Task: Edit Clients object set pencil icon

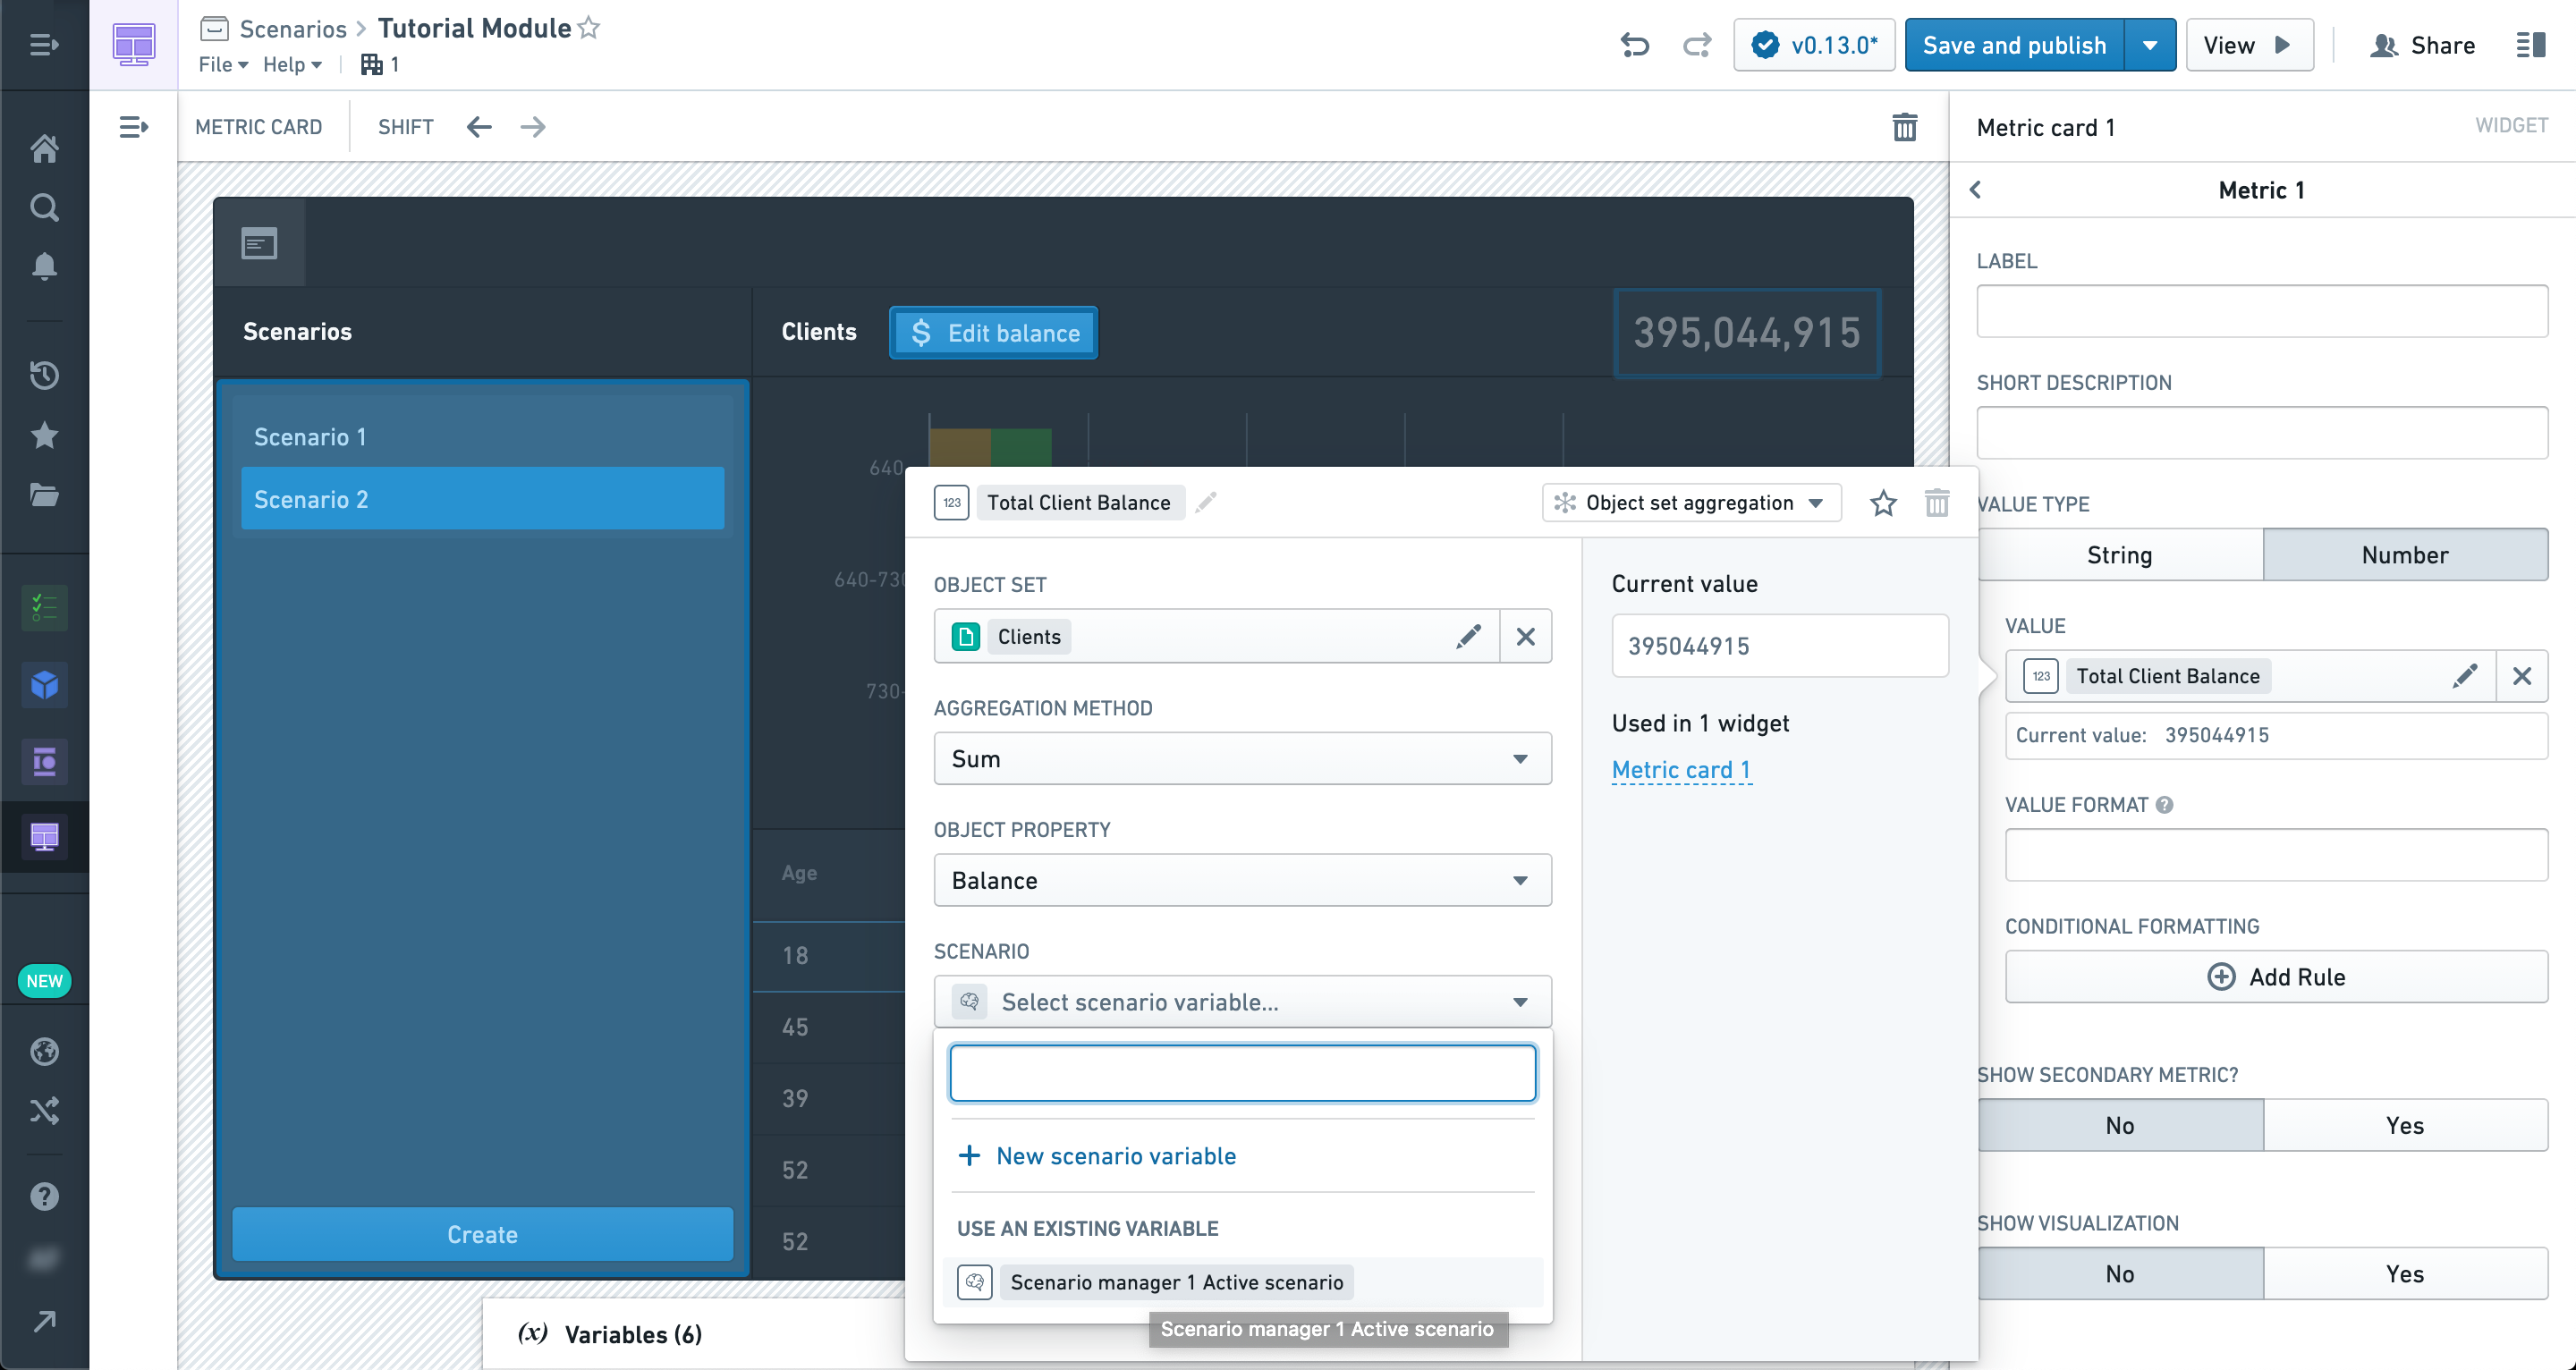Action: [1468, 637]
